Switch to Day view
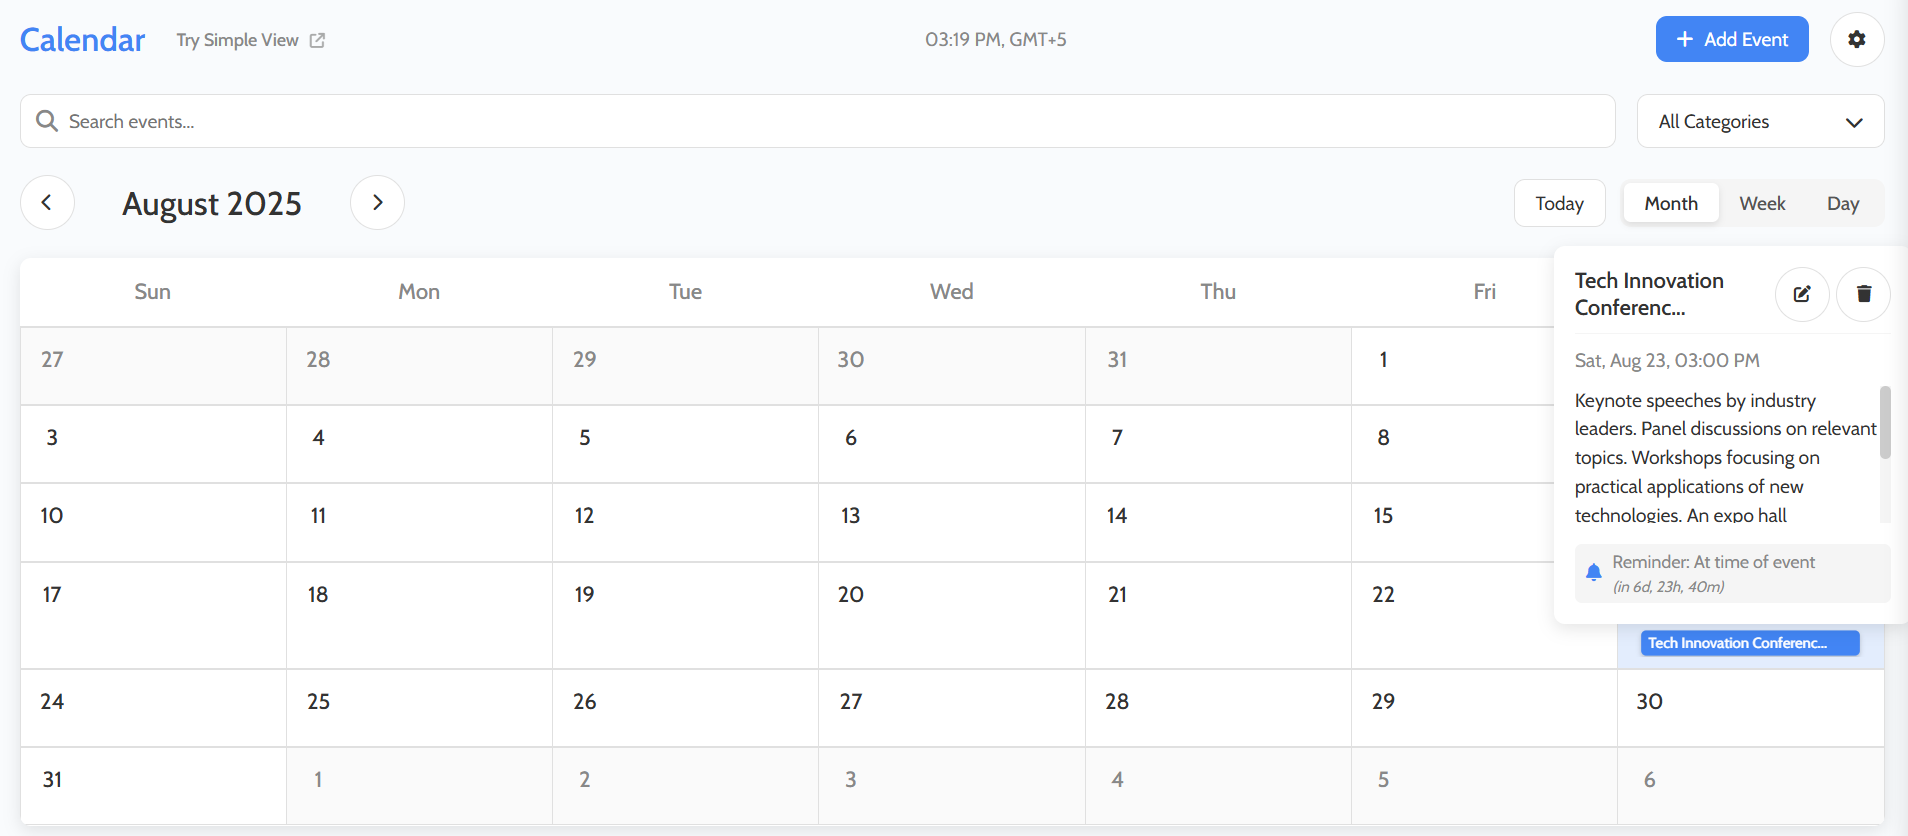 (x=1844, y=203)
